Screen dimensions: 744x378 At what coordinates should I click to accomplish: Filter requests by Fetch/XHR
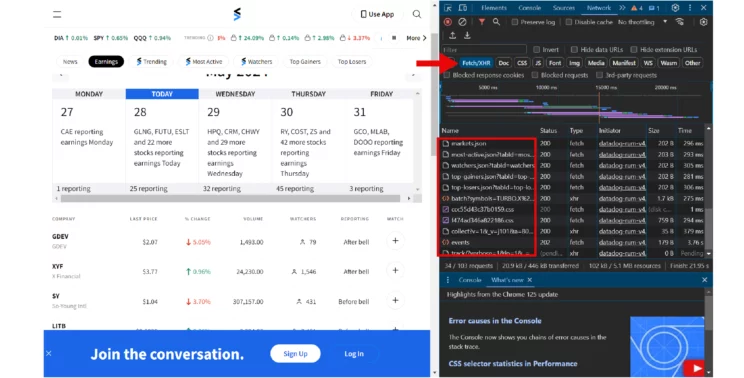[x=476, y=63]
